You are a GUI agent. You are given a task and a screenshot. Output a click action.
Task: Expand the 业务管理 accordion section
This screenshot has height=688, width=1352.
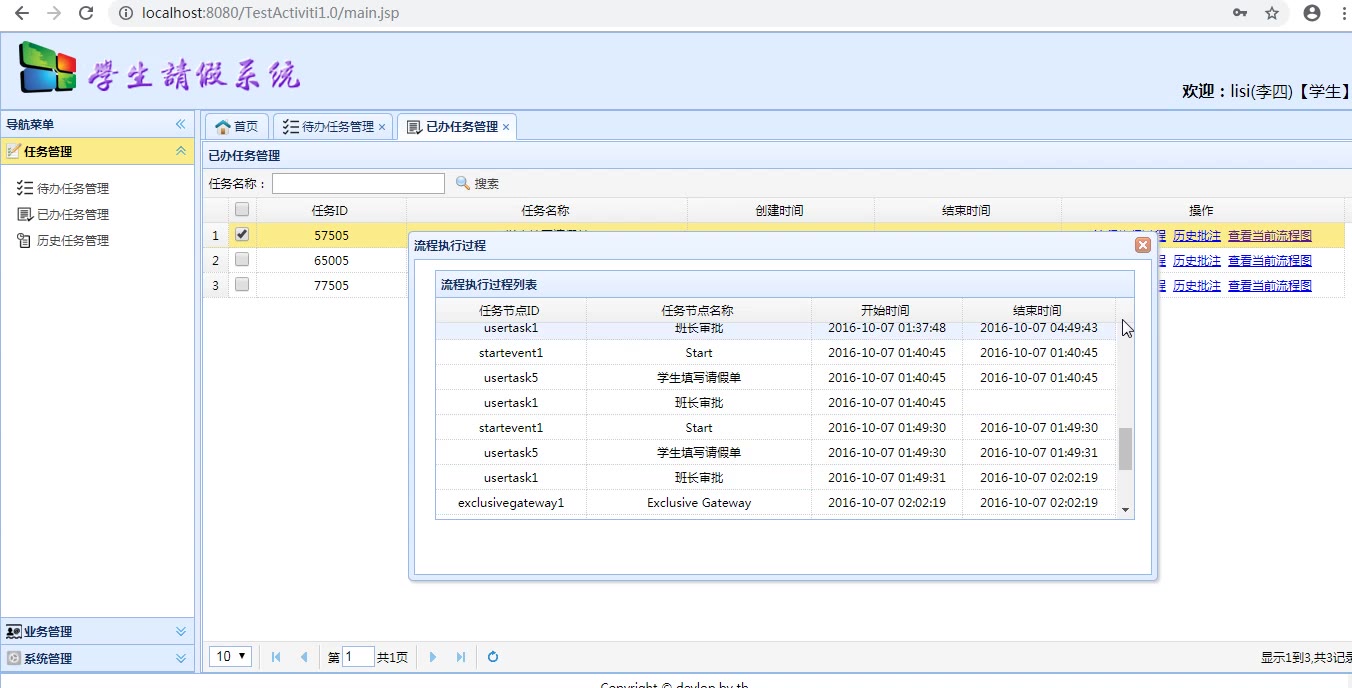click(x=181, y=631)
